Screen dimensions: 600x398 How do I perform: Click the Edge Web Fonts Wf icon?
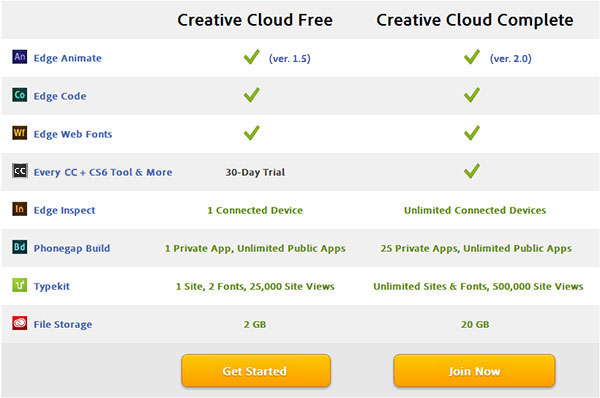pos(20,133)
